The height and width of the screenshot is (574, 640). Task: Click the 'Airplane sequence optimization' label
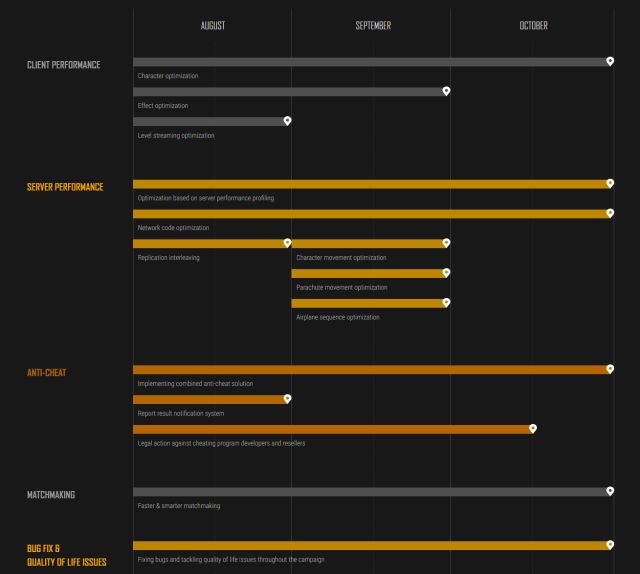[x=338, y=317]
